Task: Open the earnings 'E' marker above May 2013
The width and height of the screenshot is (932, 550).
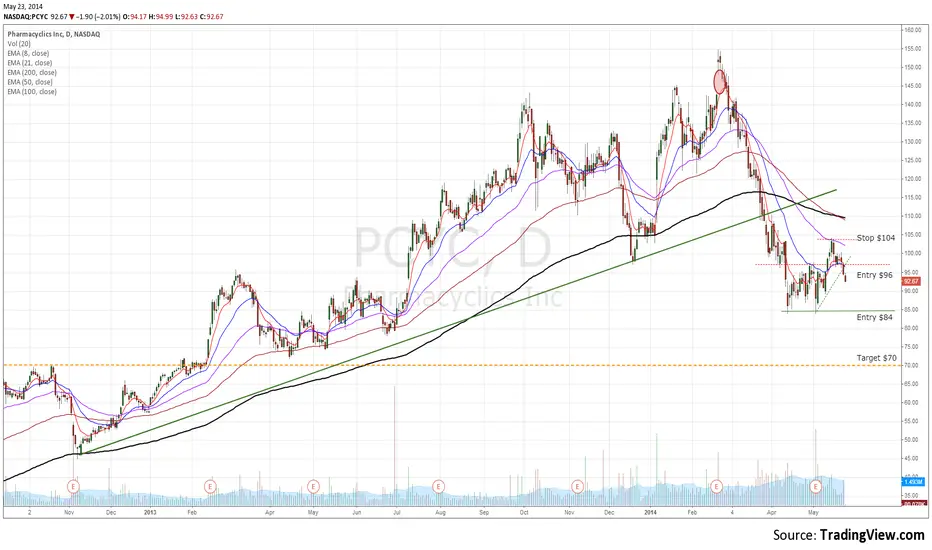Action: coord(313,486)
